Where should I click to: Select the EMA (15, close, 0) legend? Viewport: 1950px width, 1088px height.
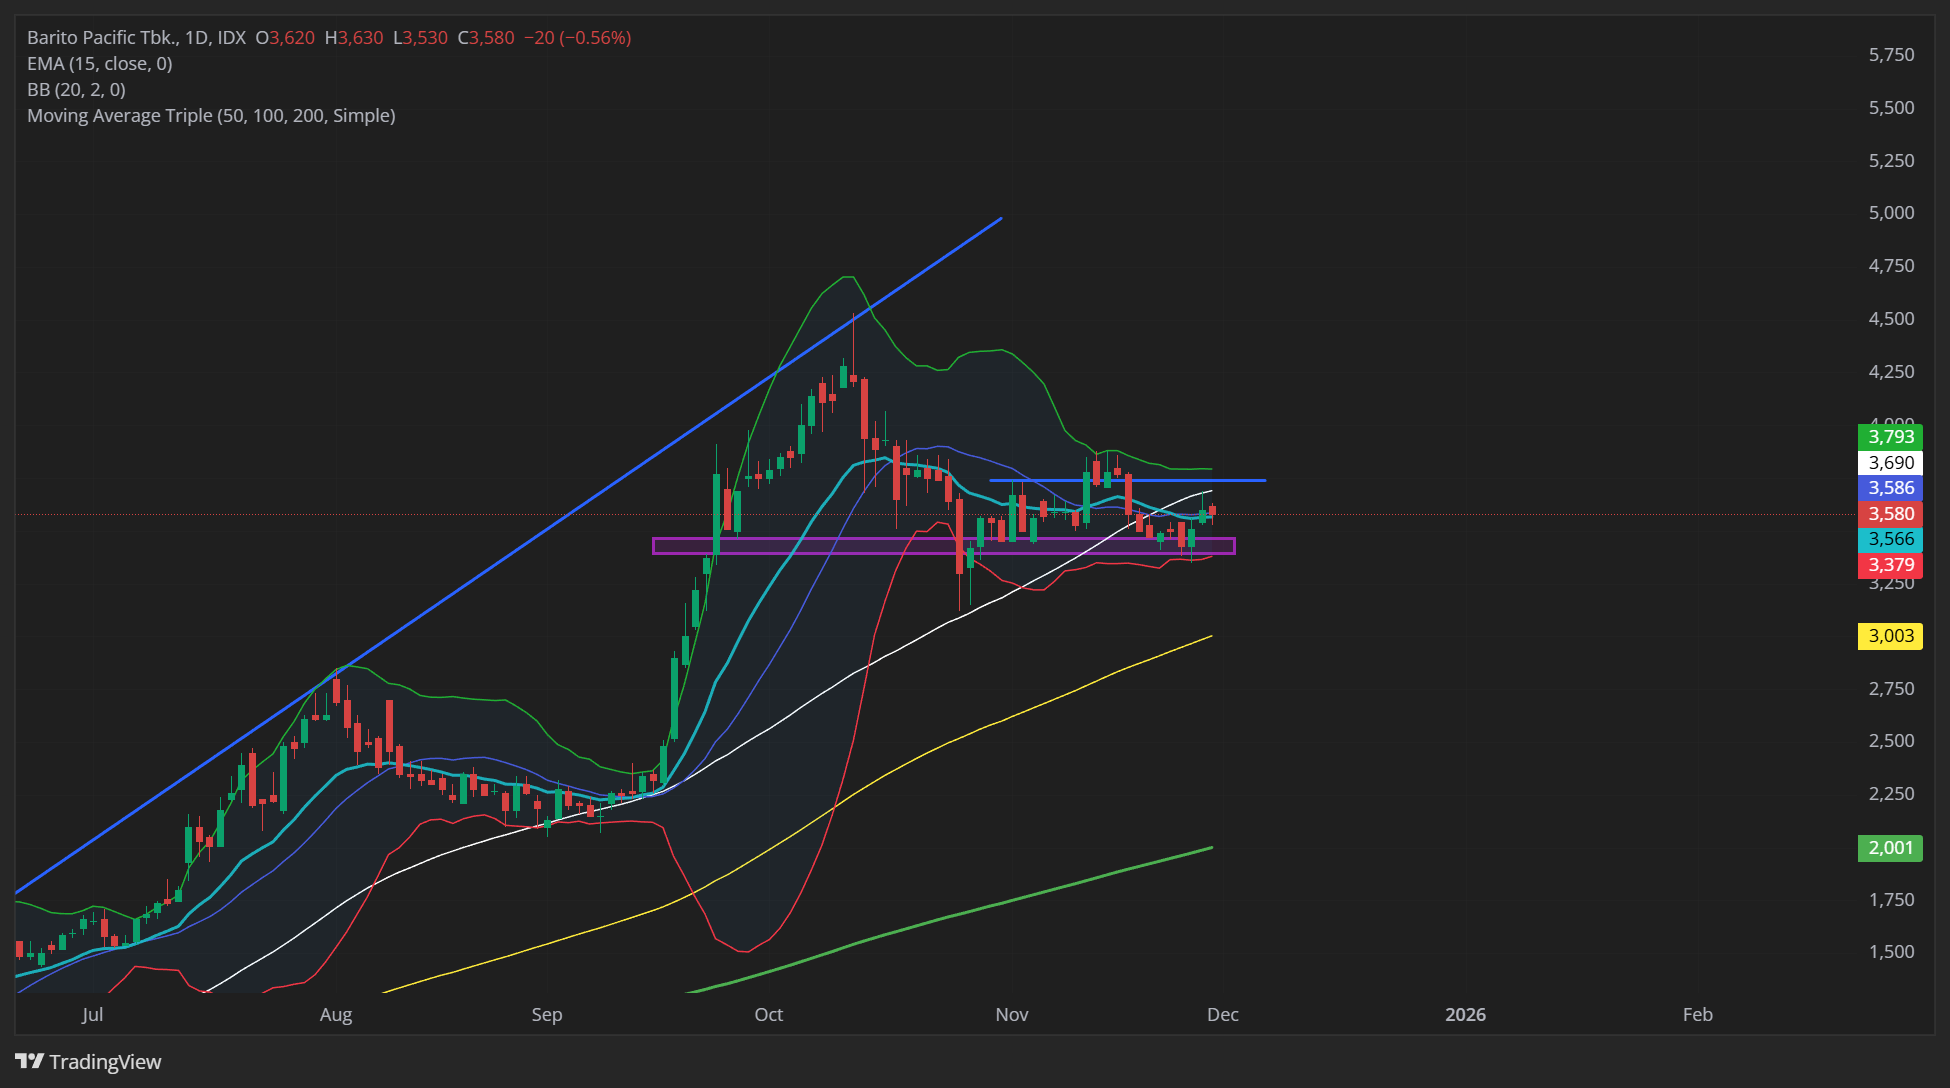(99, 64)
